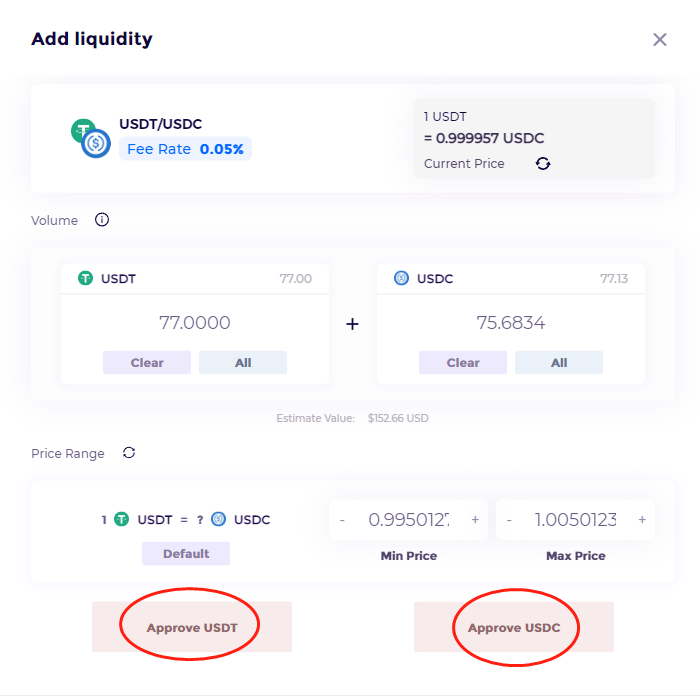
Task: Click the USDT/USDC pair token icon
Action: coord(90,138)
